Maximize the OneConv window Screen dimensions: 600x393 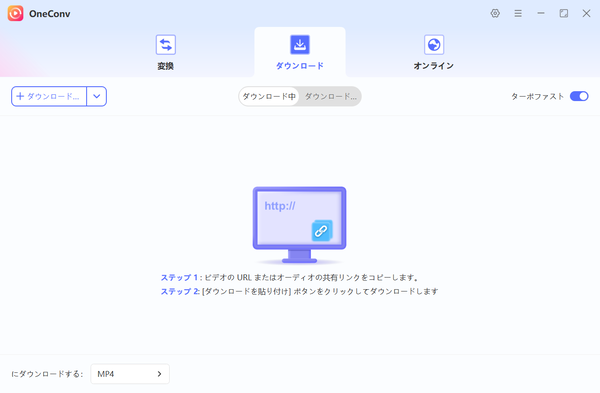(563, 13)
